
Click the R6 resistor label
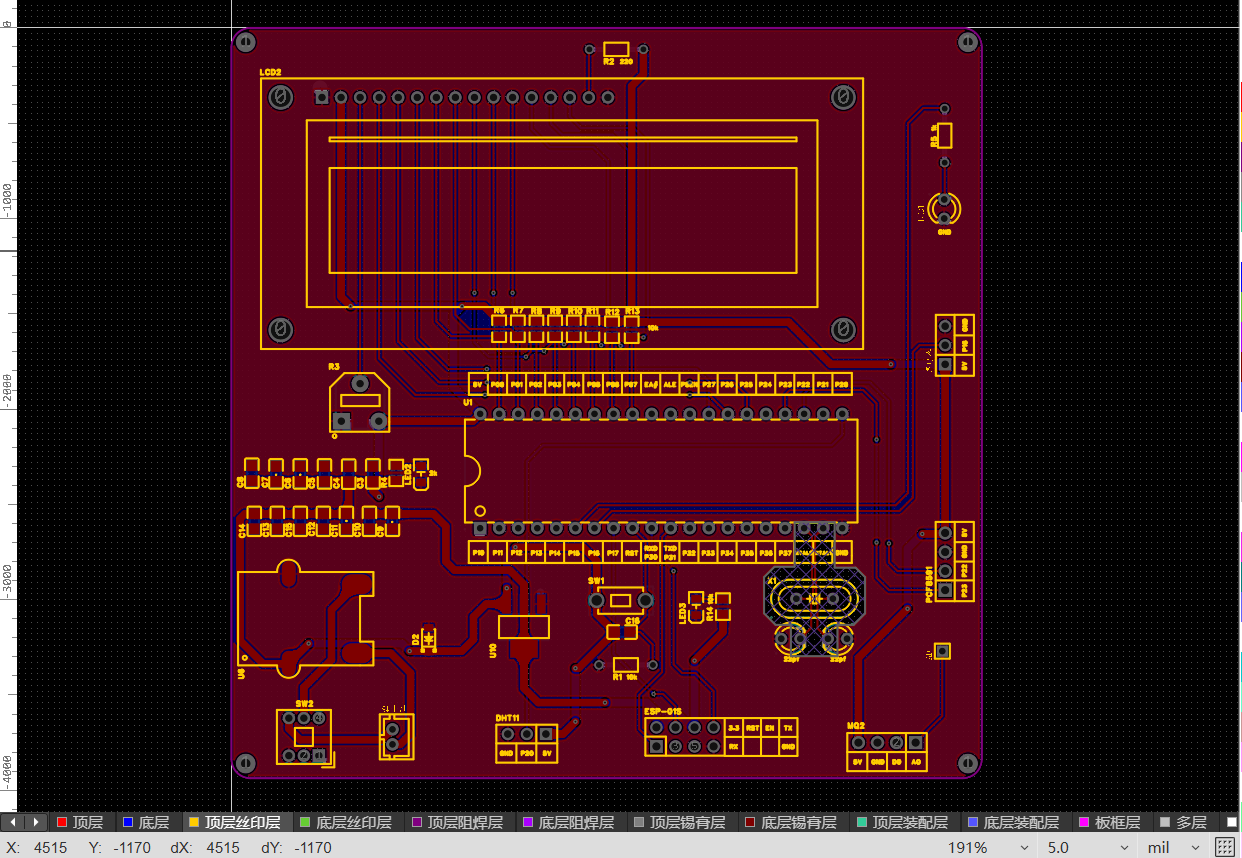click(499, 311)
